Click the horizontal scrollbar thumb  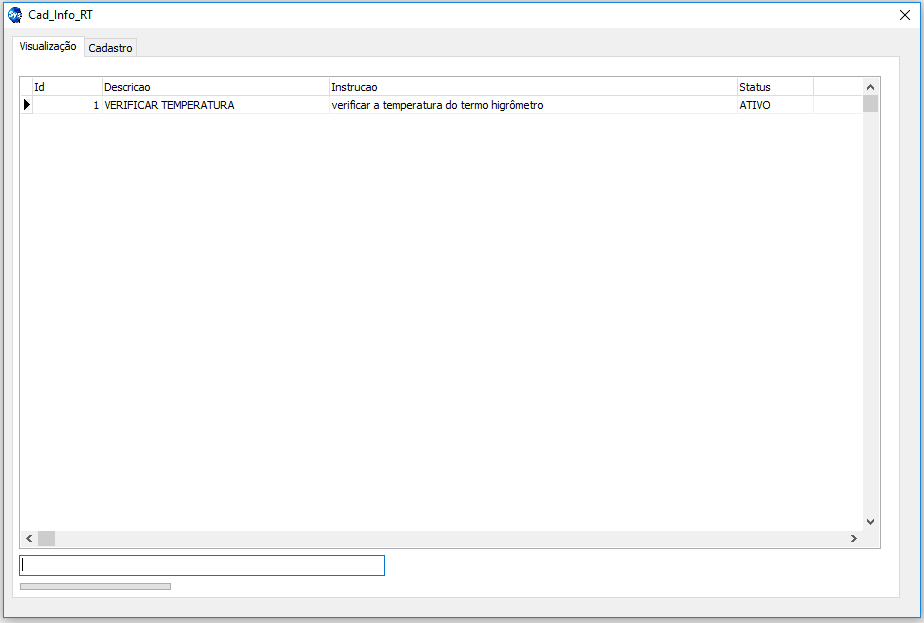[x=47, y=539]
